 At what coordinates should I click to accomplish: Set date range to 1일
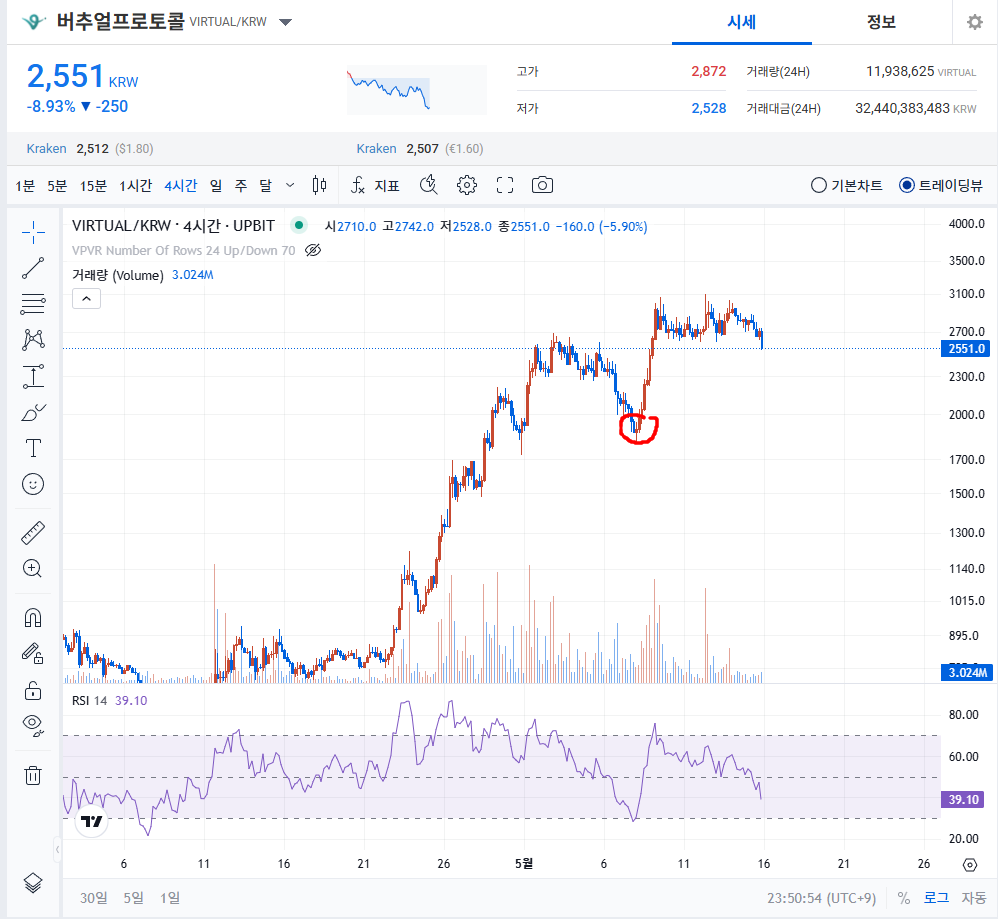(x=170, y=898)
